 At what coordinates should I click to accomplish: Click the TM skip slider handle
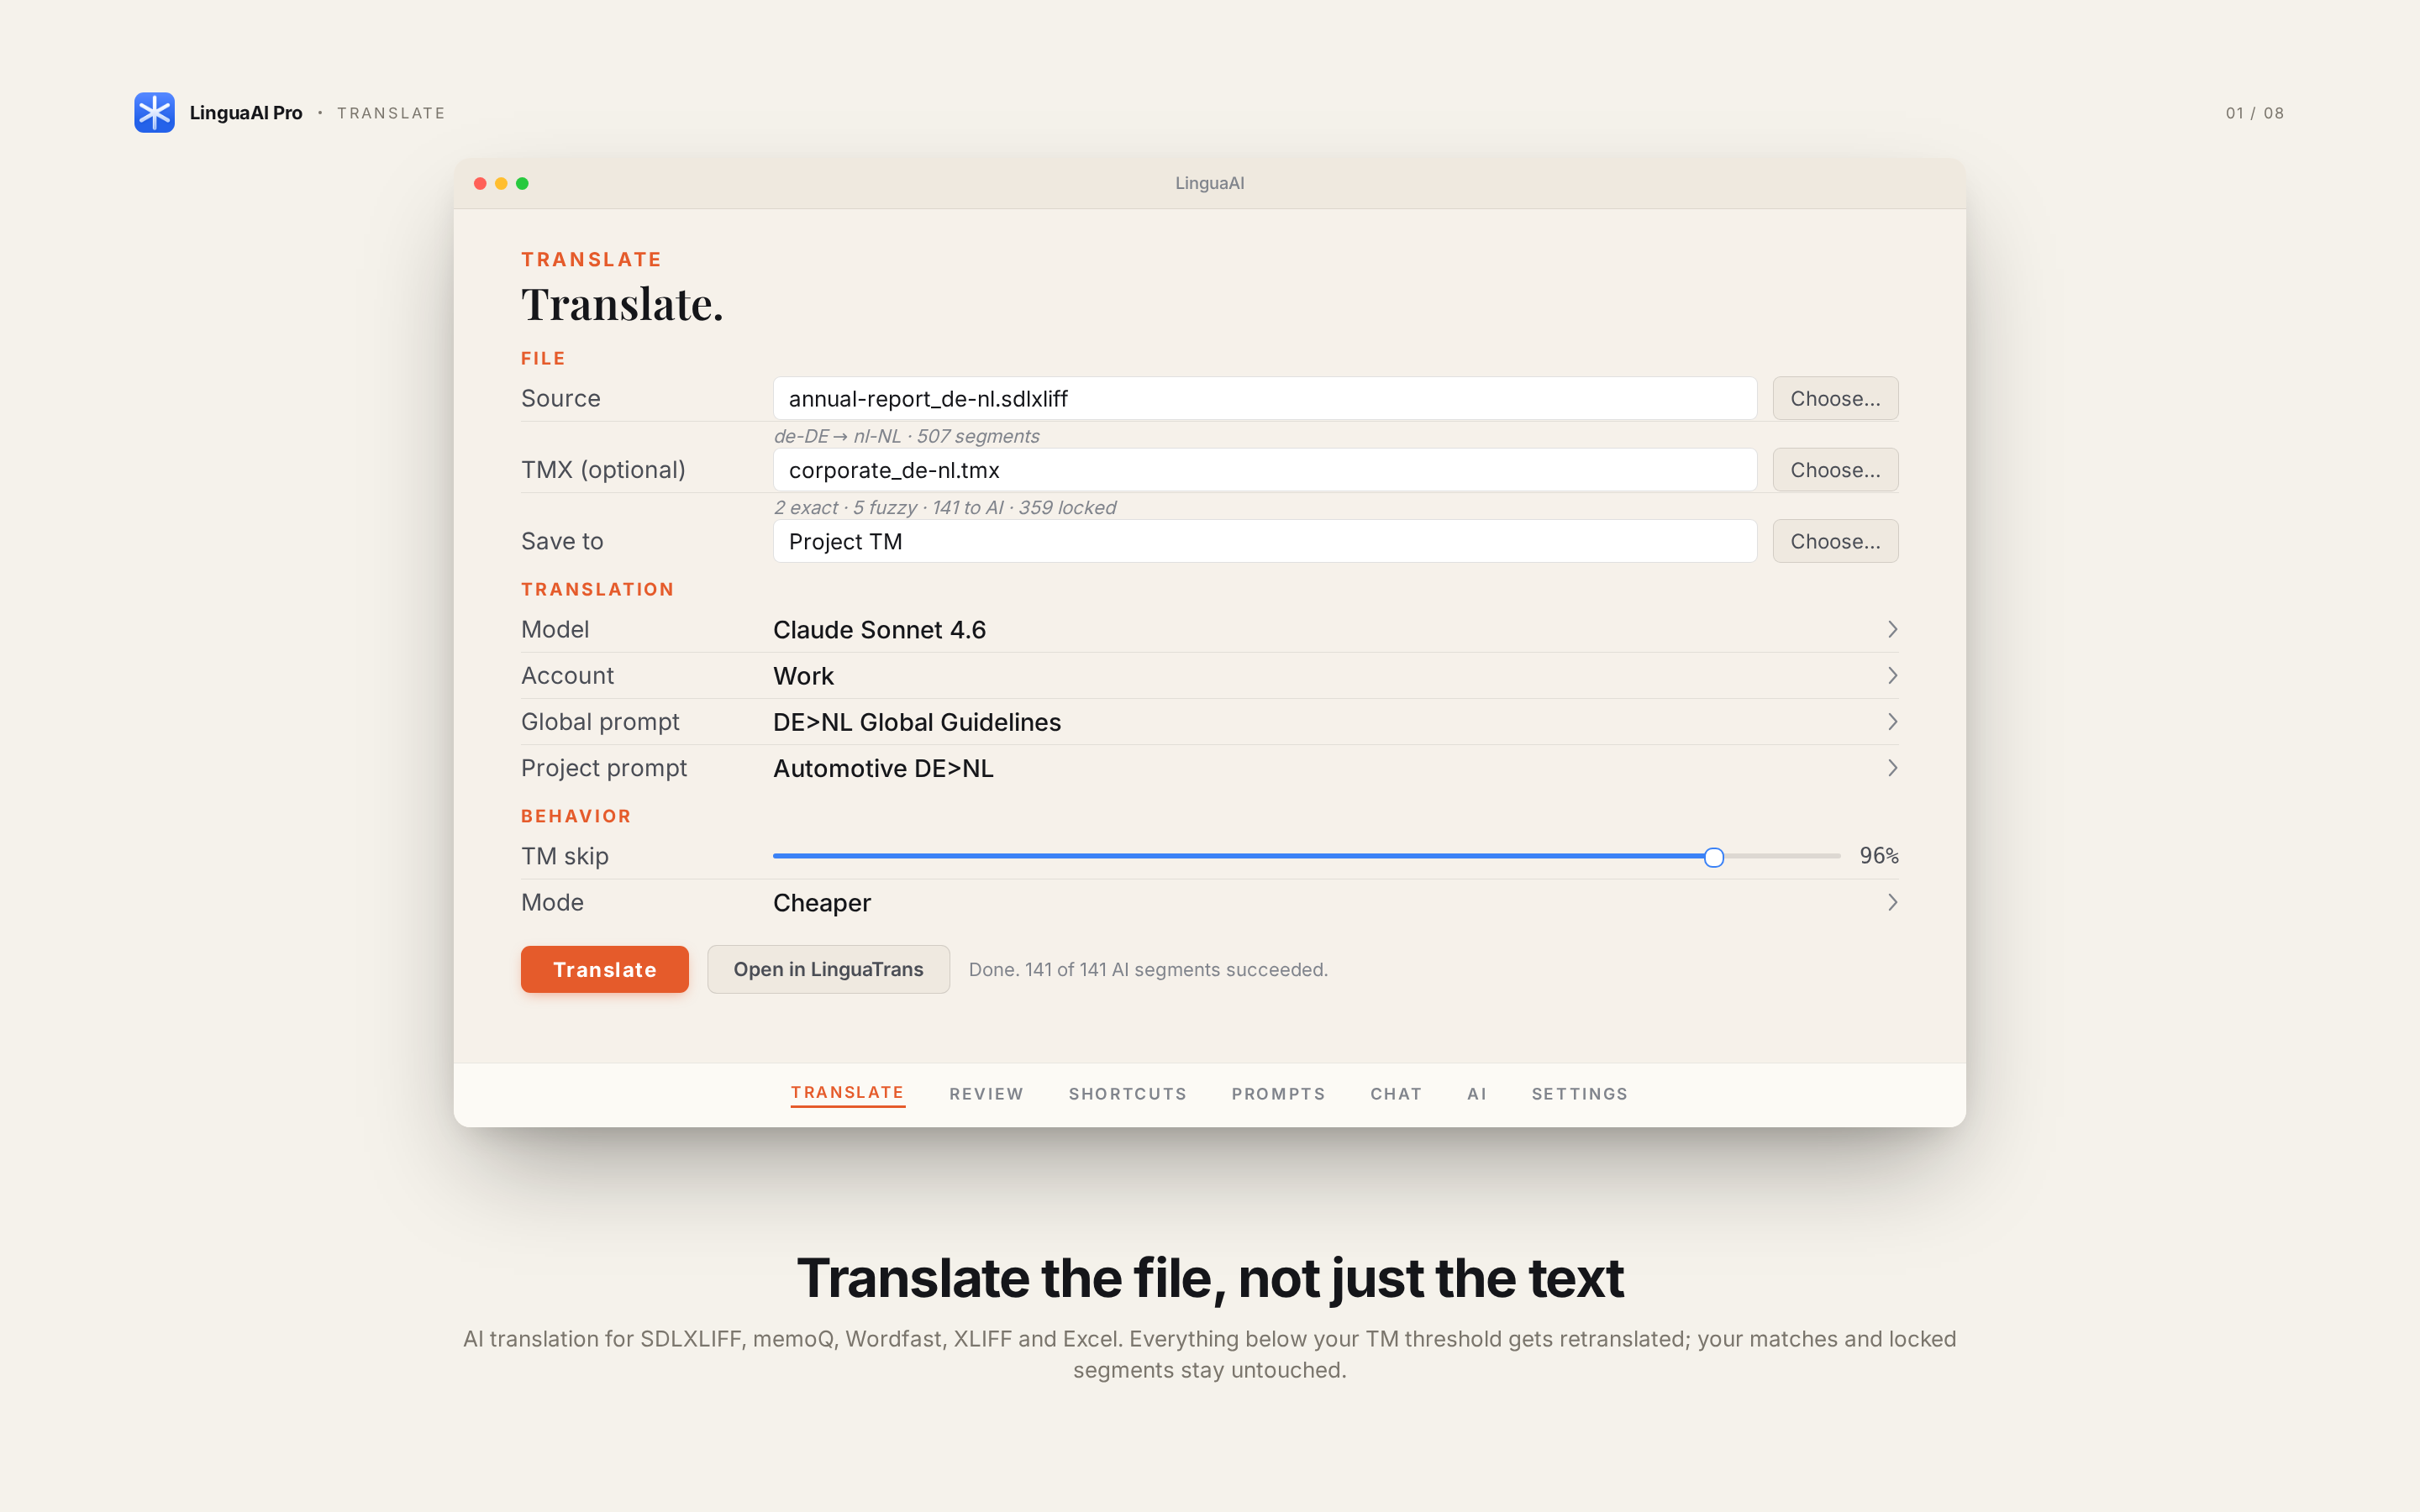tap(1713, 857)
